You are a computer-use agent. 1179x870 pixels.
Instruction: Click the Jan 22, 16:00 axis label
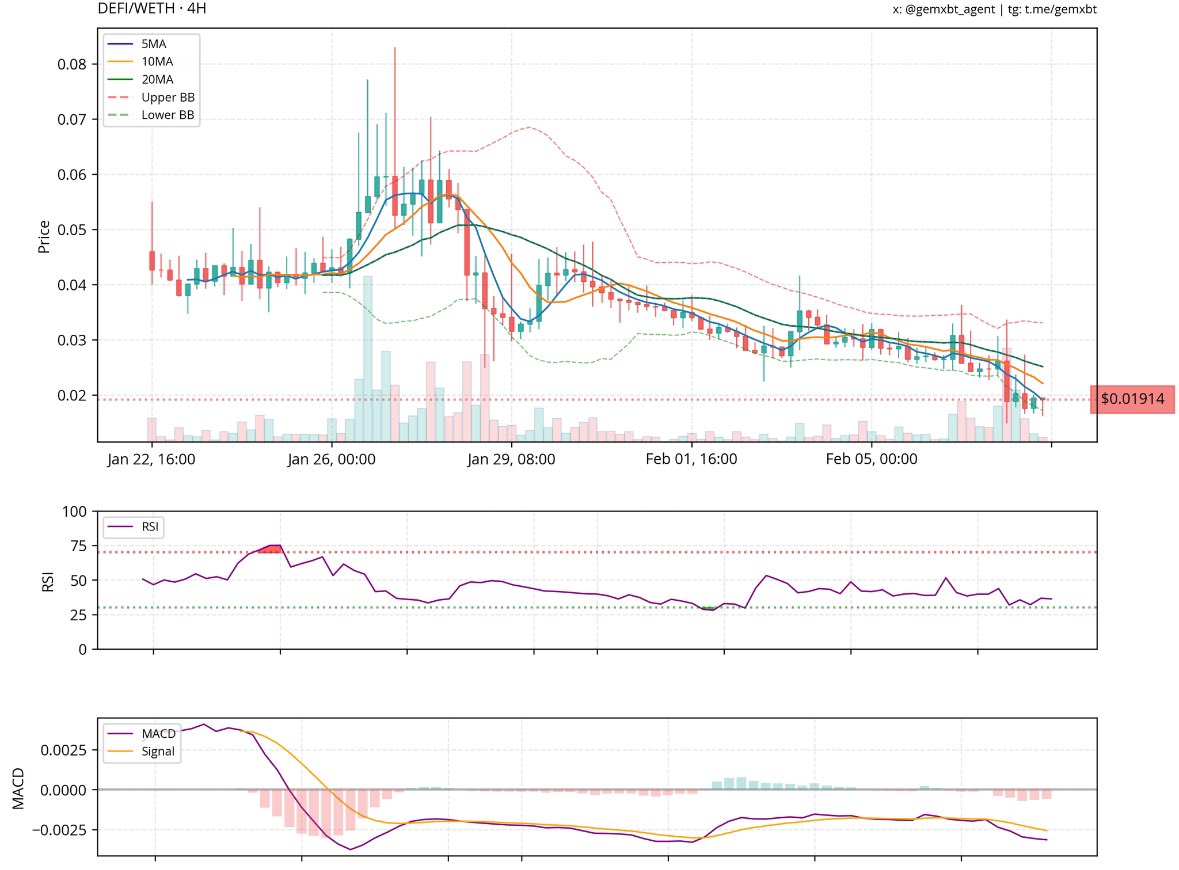[x=151, y=459]
